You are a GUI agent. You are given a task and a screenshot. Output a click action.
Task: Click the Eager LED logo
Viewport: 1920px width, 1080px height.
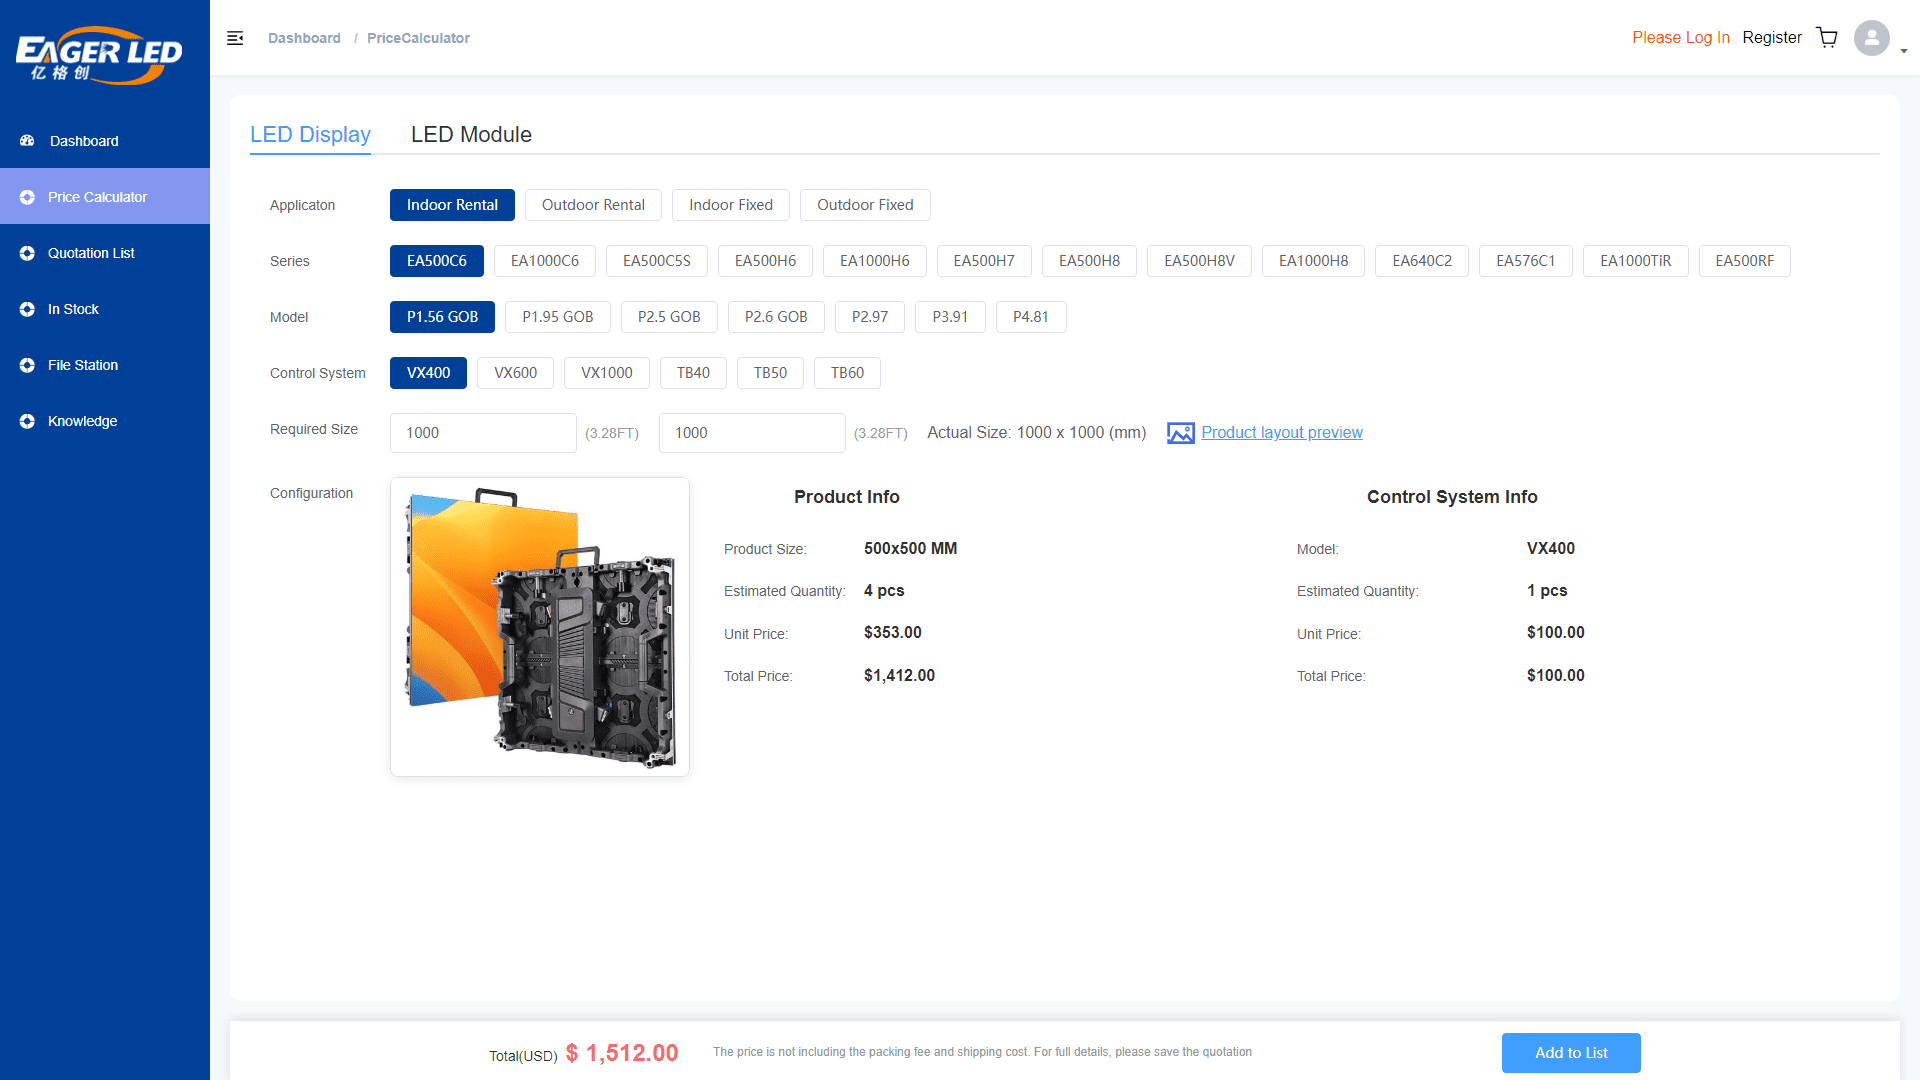click(99, 55)
